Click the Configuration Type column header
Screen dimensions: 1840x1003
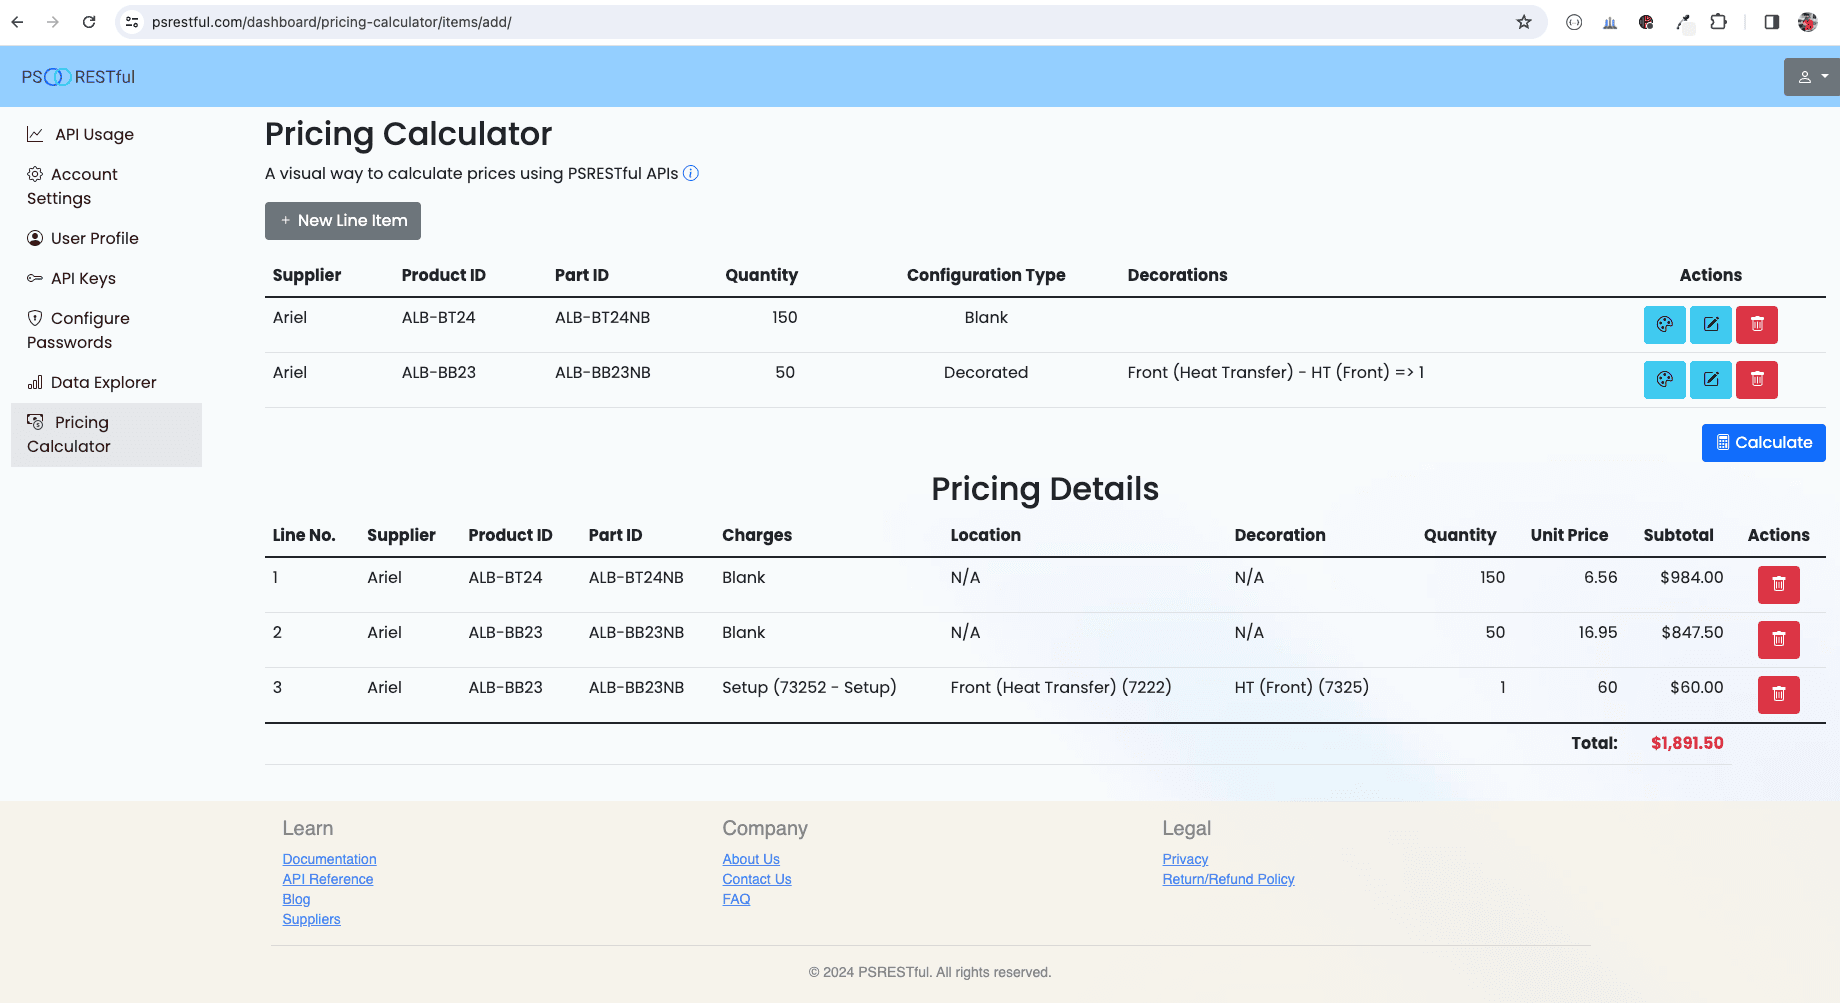point(985,275)
